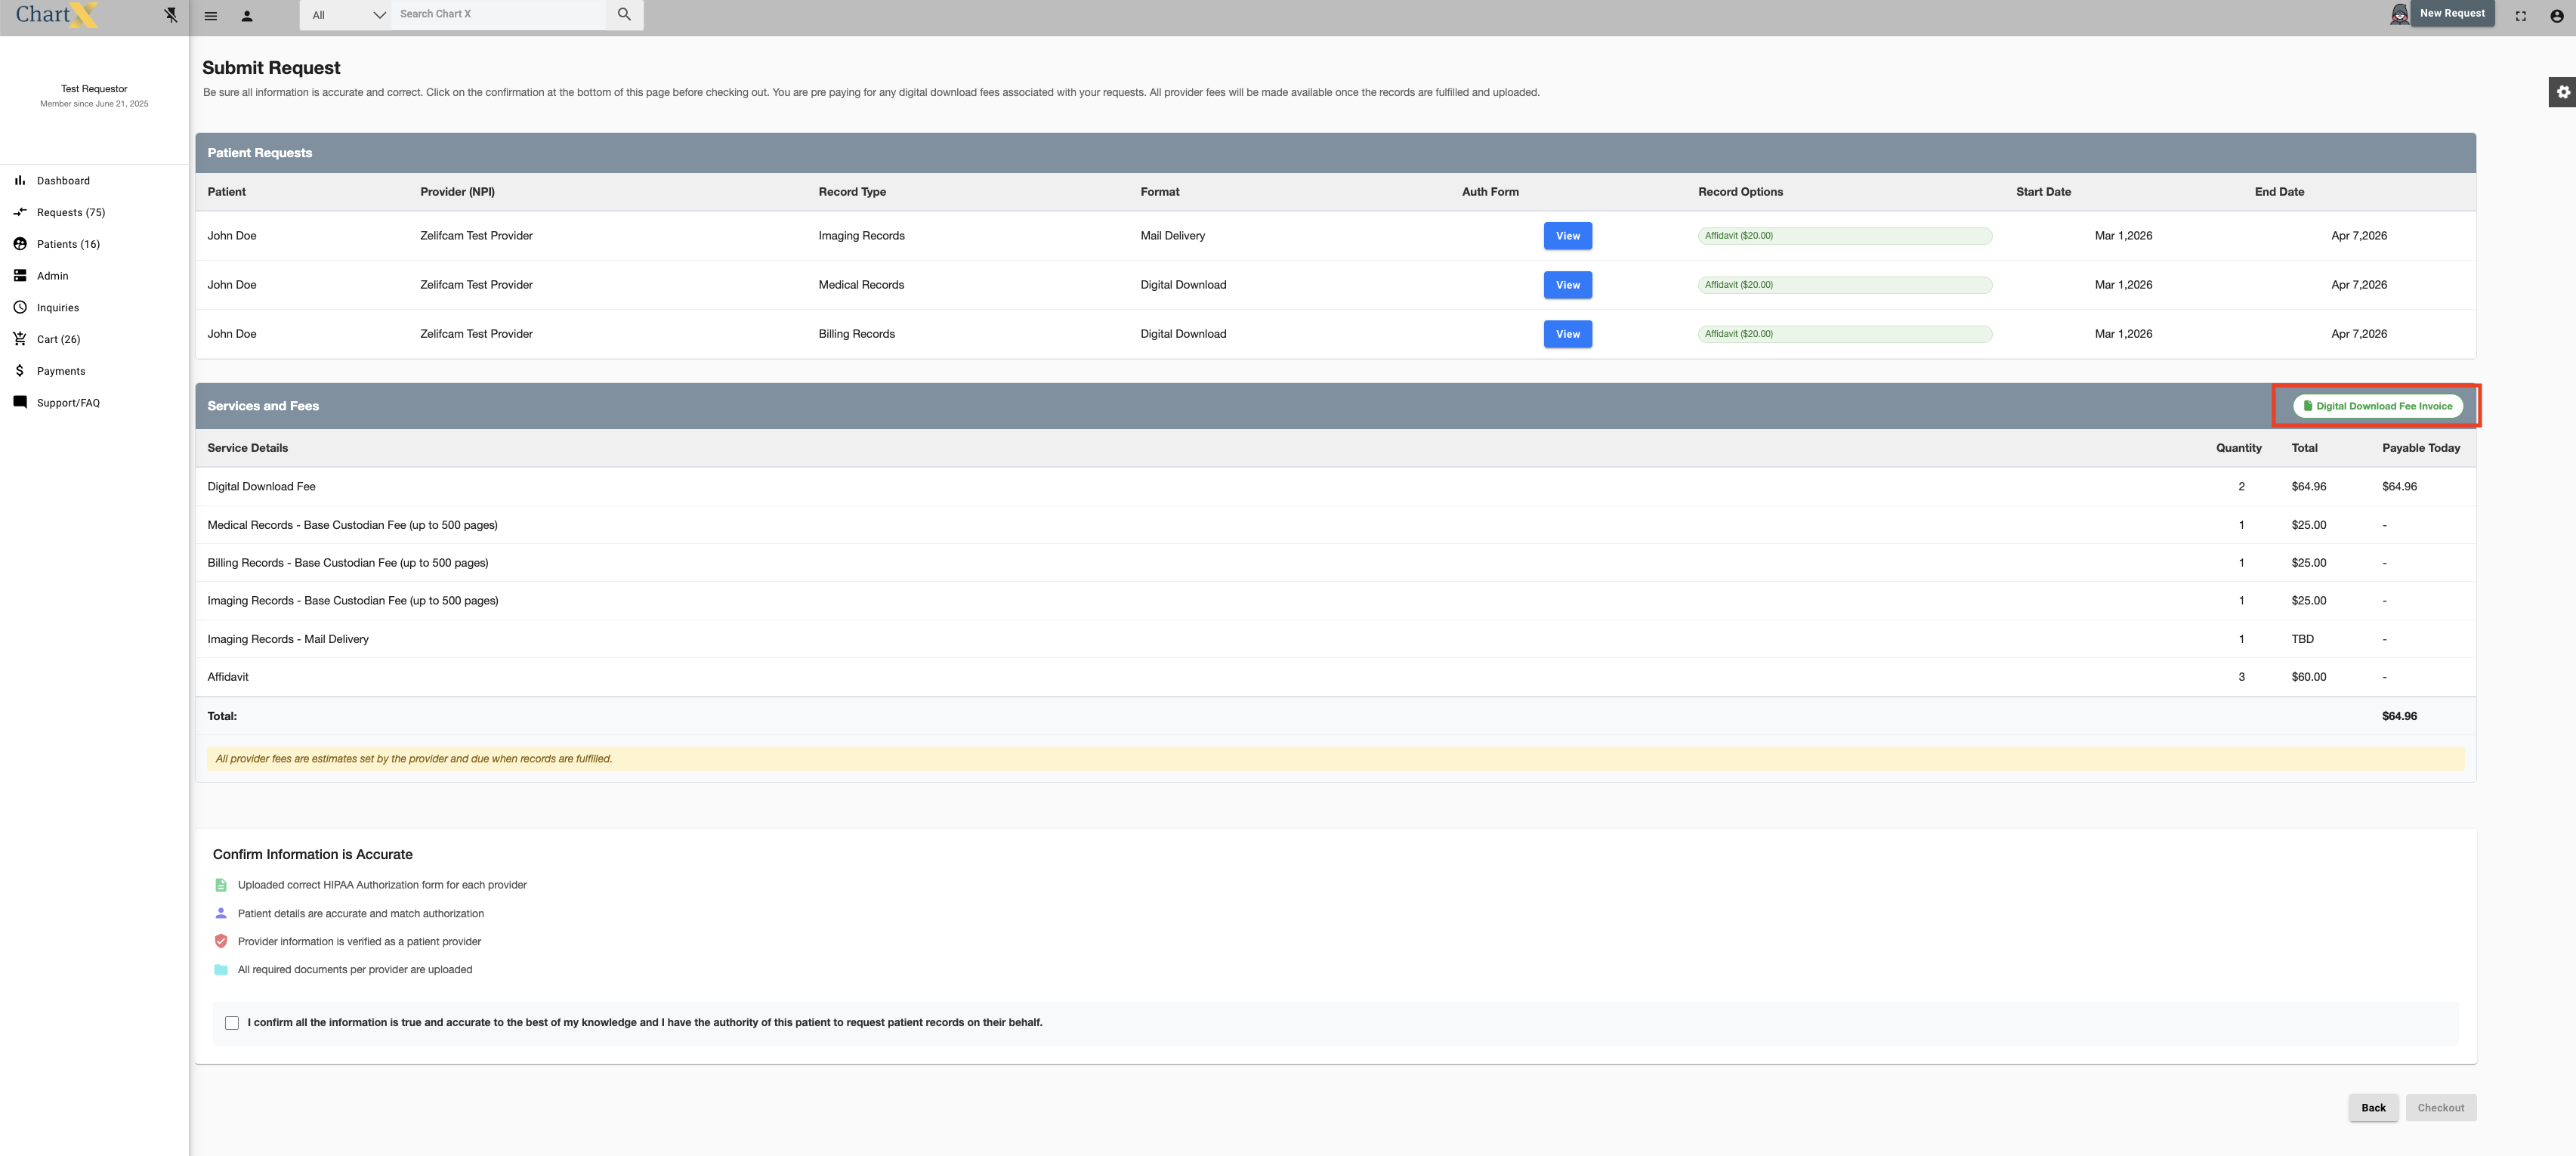Click the Back button
Screen dimensions: 2576x1156
(2373, 1108)
